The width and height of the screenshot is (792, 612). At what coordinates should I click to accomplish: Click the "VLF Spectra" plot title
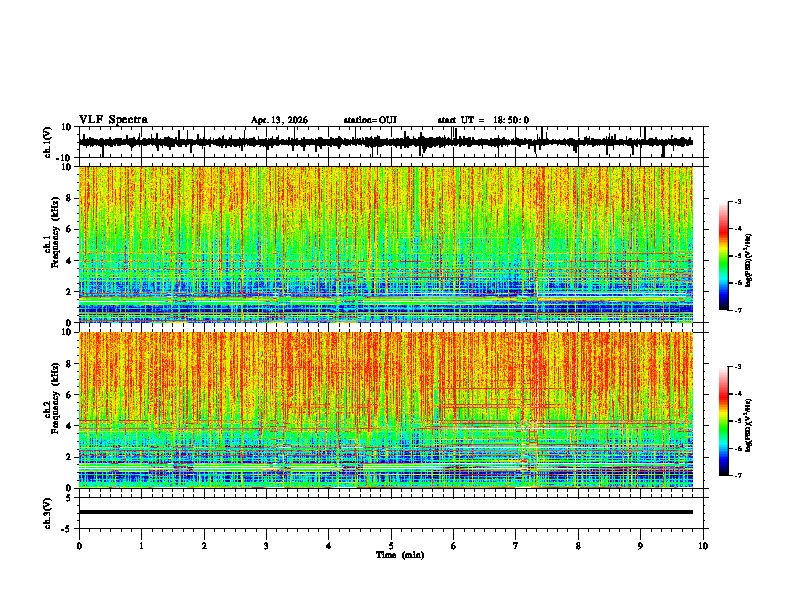(x=113, y=120)
